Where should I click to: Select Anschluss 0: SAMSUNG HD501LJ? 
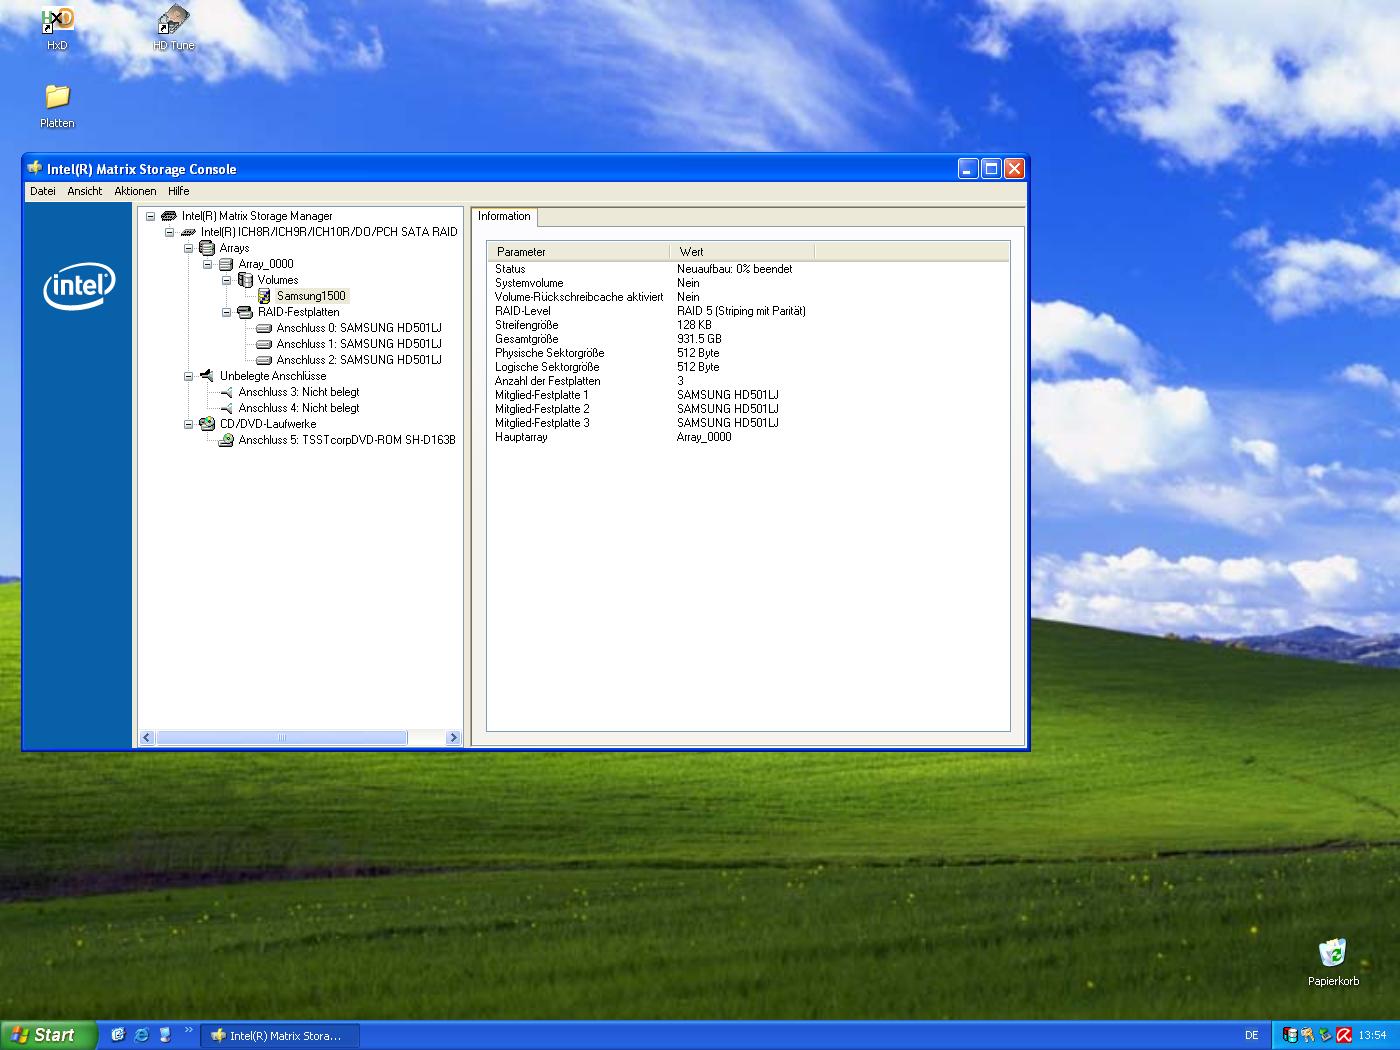pyautogui.click(x=359, y=328)
